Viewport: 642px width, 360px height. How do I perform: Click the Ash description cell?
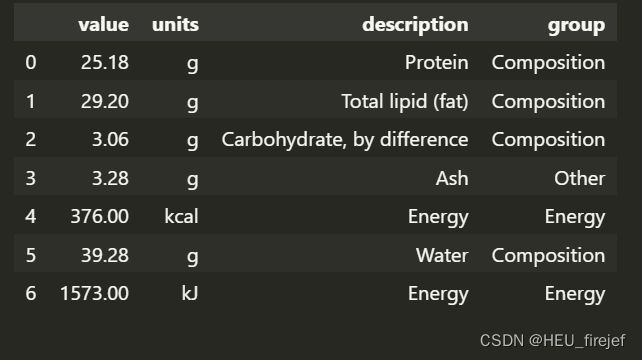[452, 178]
